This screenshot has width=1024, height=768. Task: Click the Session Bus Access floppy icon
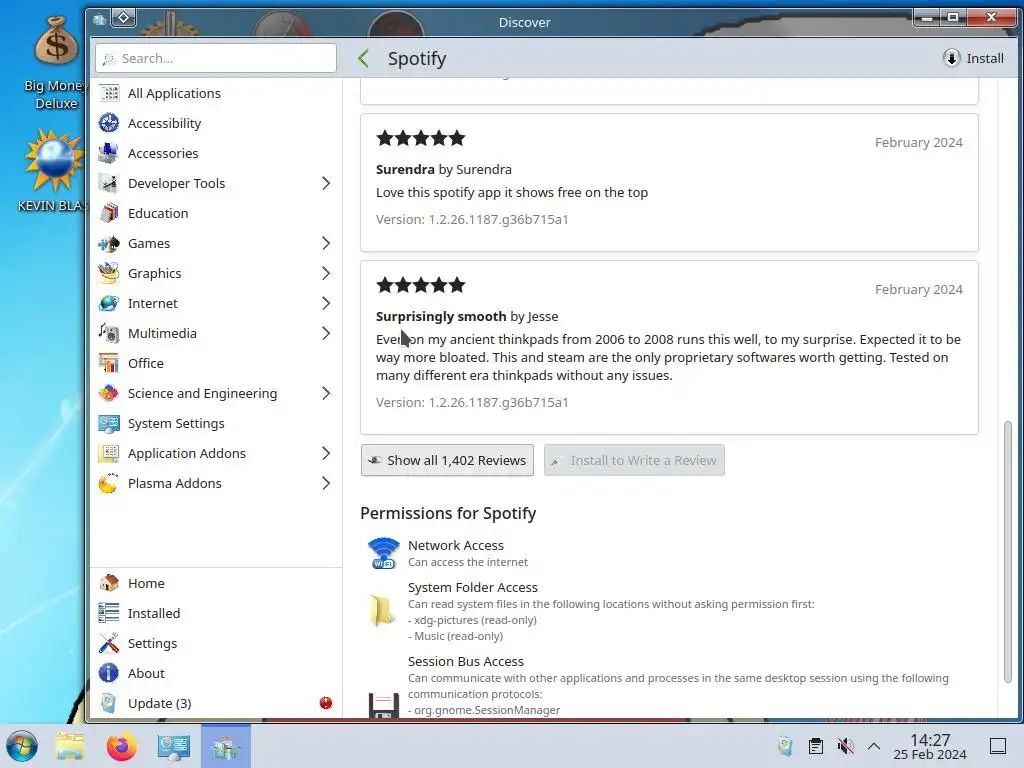pyautogui.click(x=383, y=705)
